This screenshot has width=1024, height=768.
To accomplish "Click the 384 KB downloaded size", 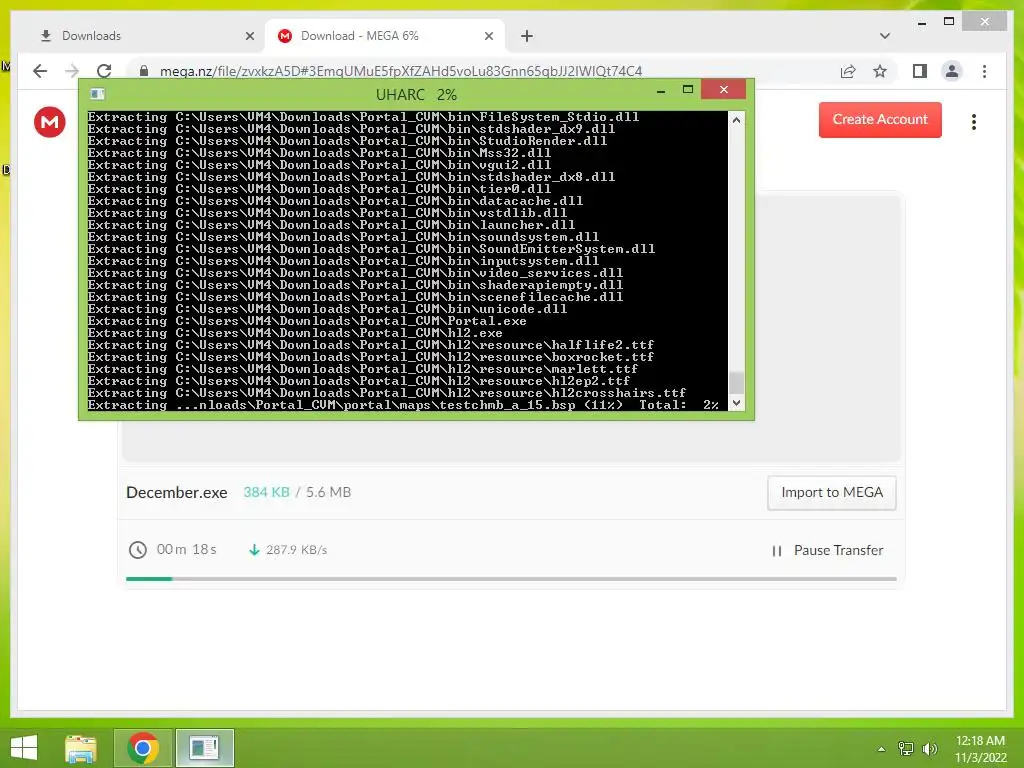I will [266, 492].
